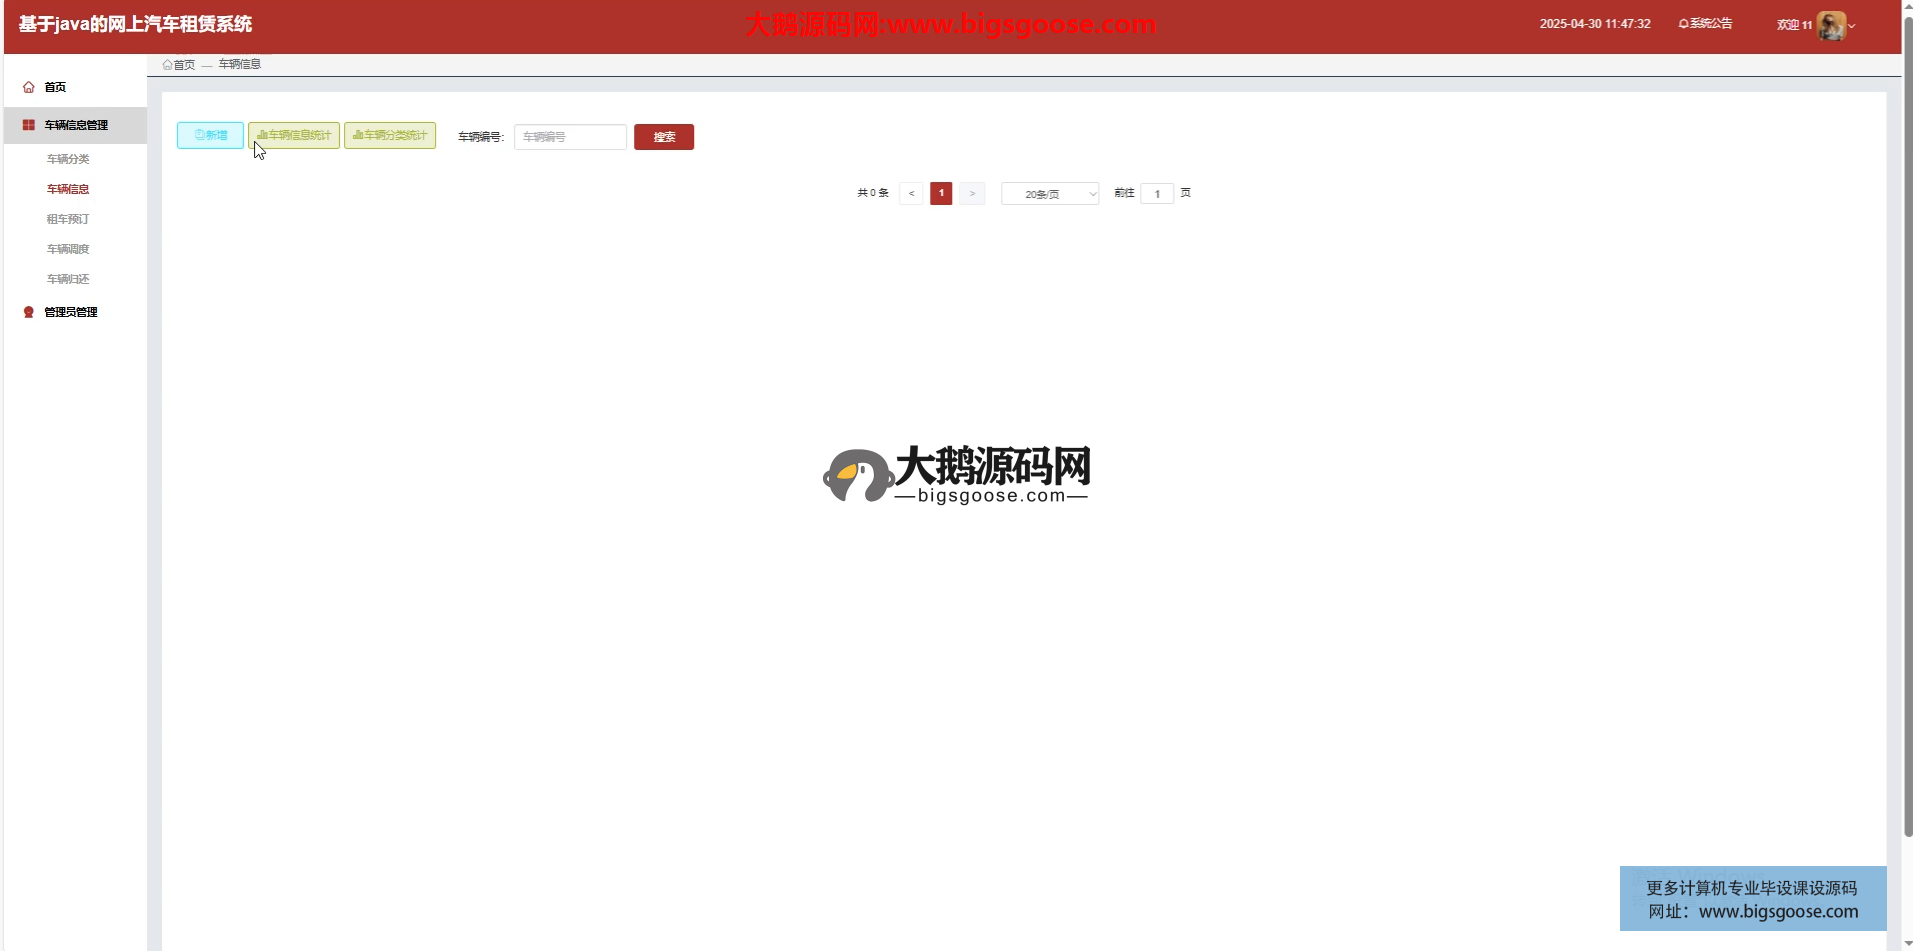The height and width of the screenshot is (951, 1913).
Task: Click page number 1 in pagination
Action: [941, 193]
